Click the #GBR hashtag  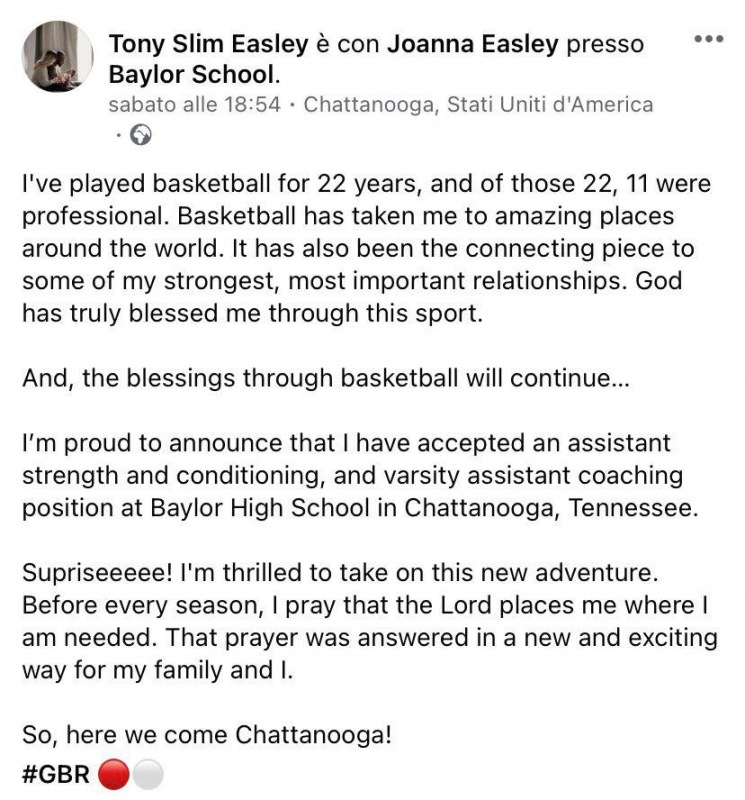tap(56, 776)
